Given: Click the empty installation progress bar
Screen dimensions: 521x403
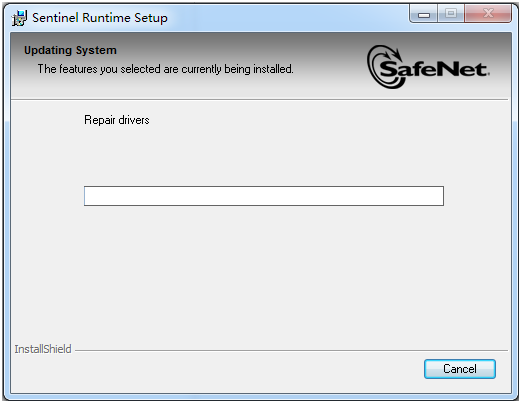Looking at the screenshot, I should [x=264, y=196].
